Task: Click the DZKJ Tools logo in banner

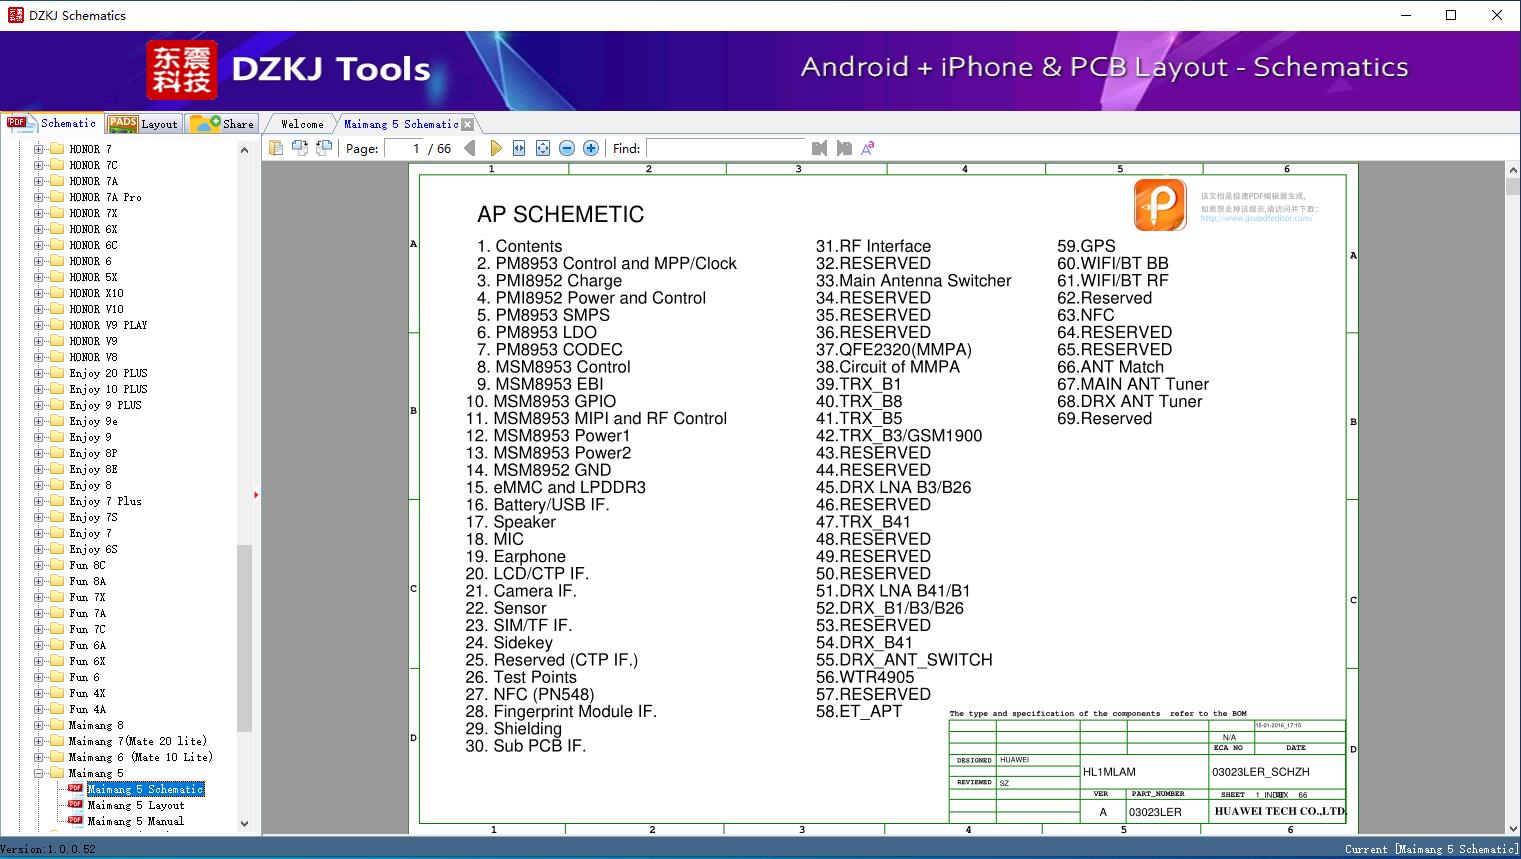Action: (290, 69)
